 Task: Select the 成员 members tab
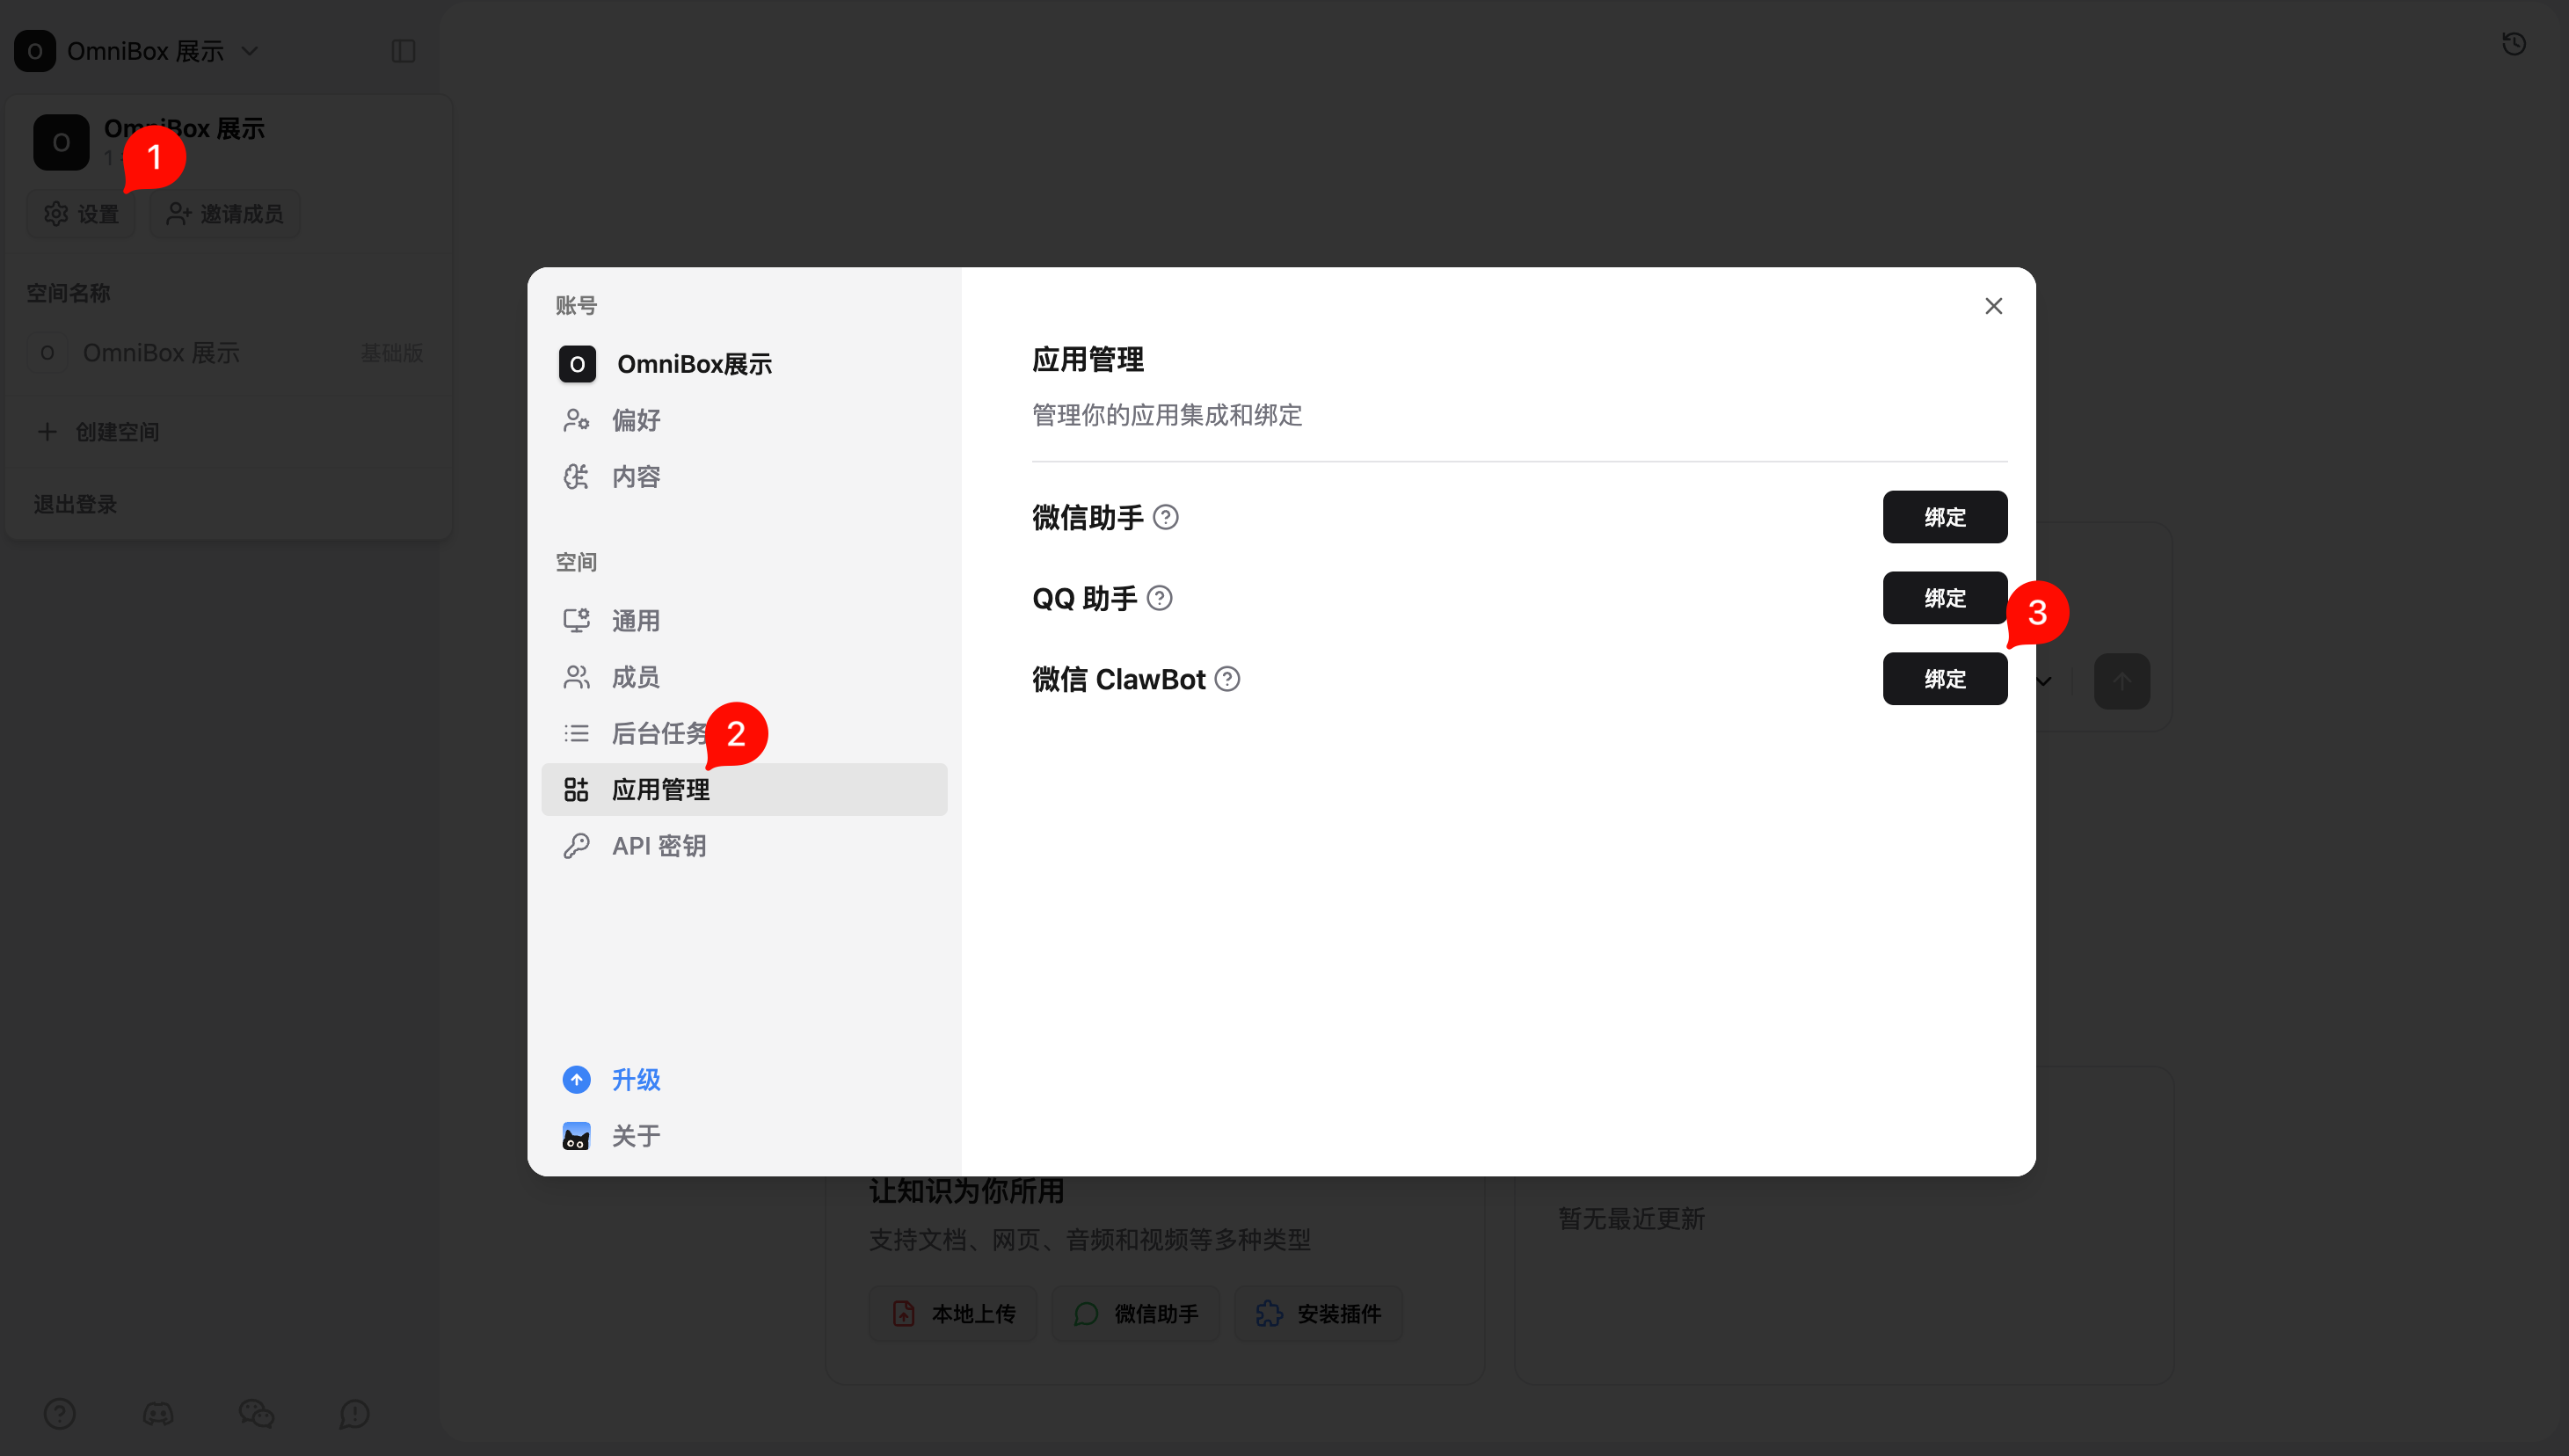636,677
